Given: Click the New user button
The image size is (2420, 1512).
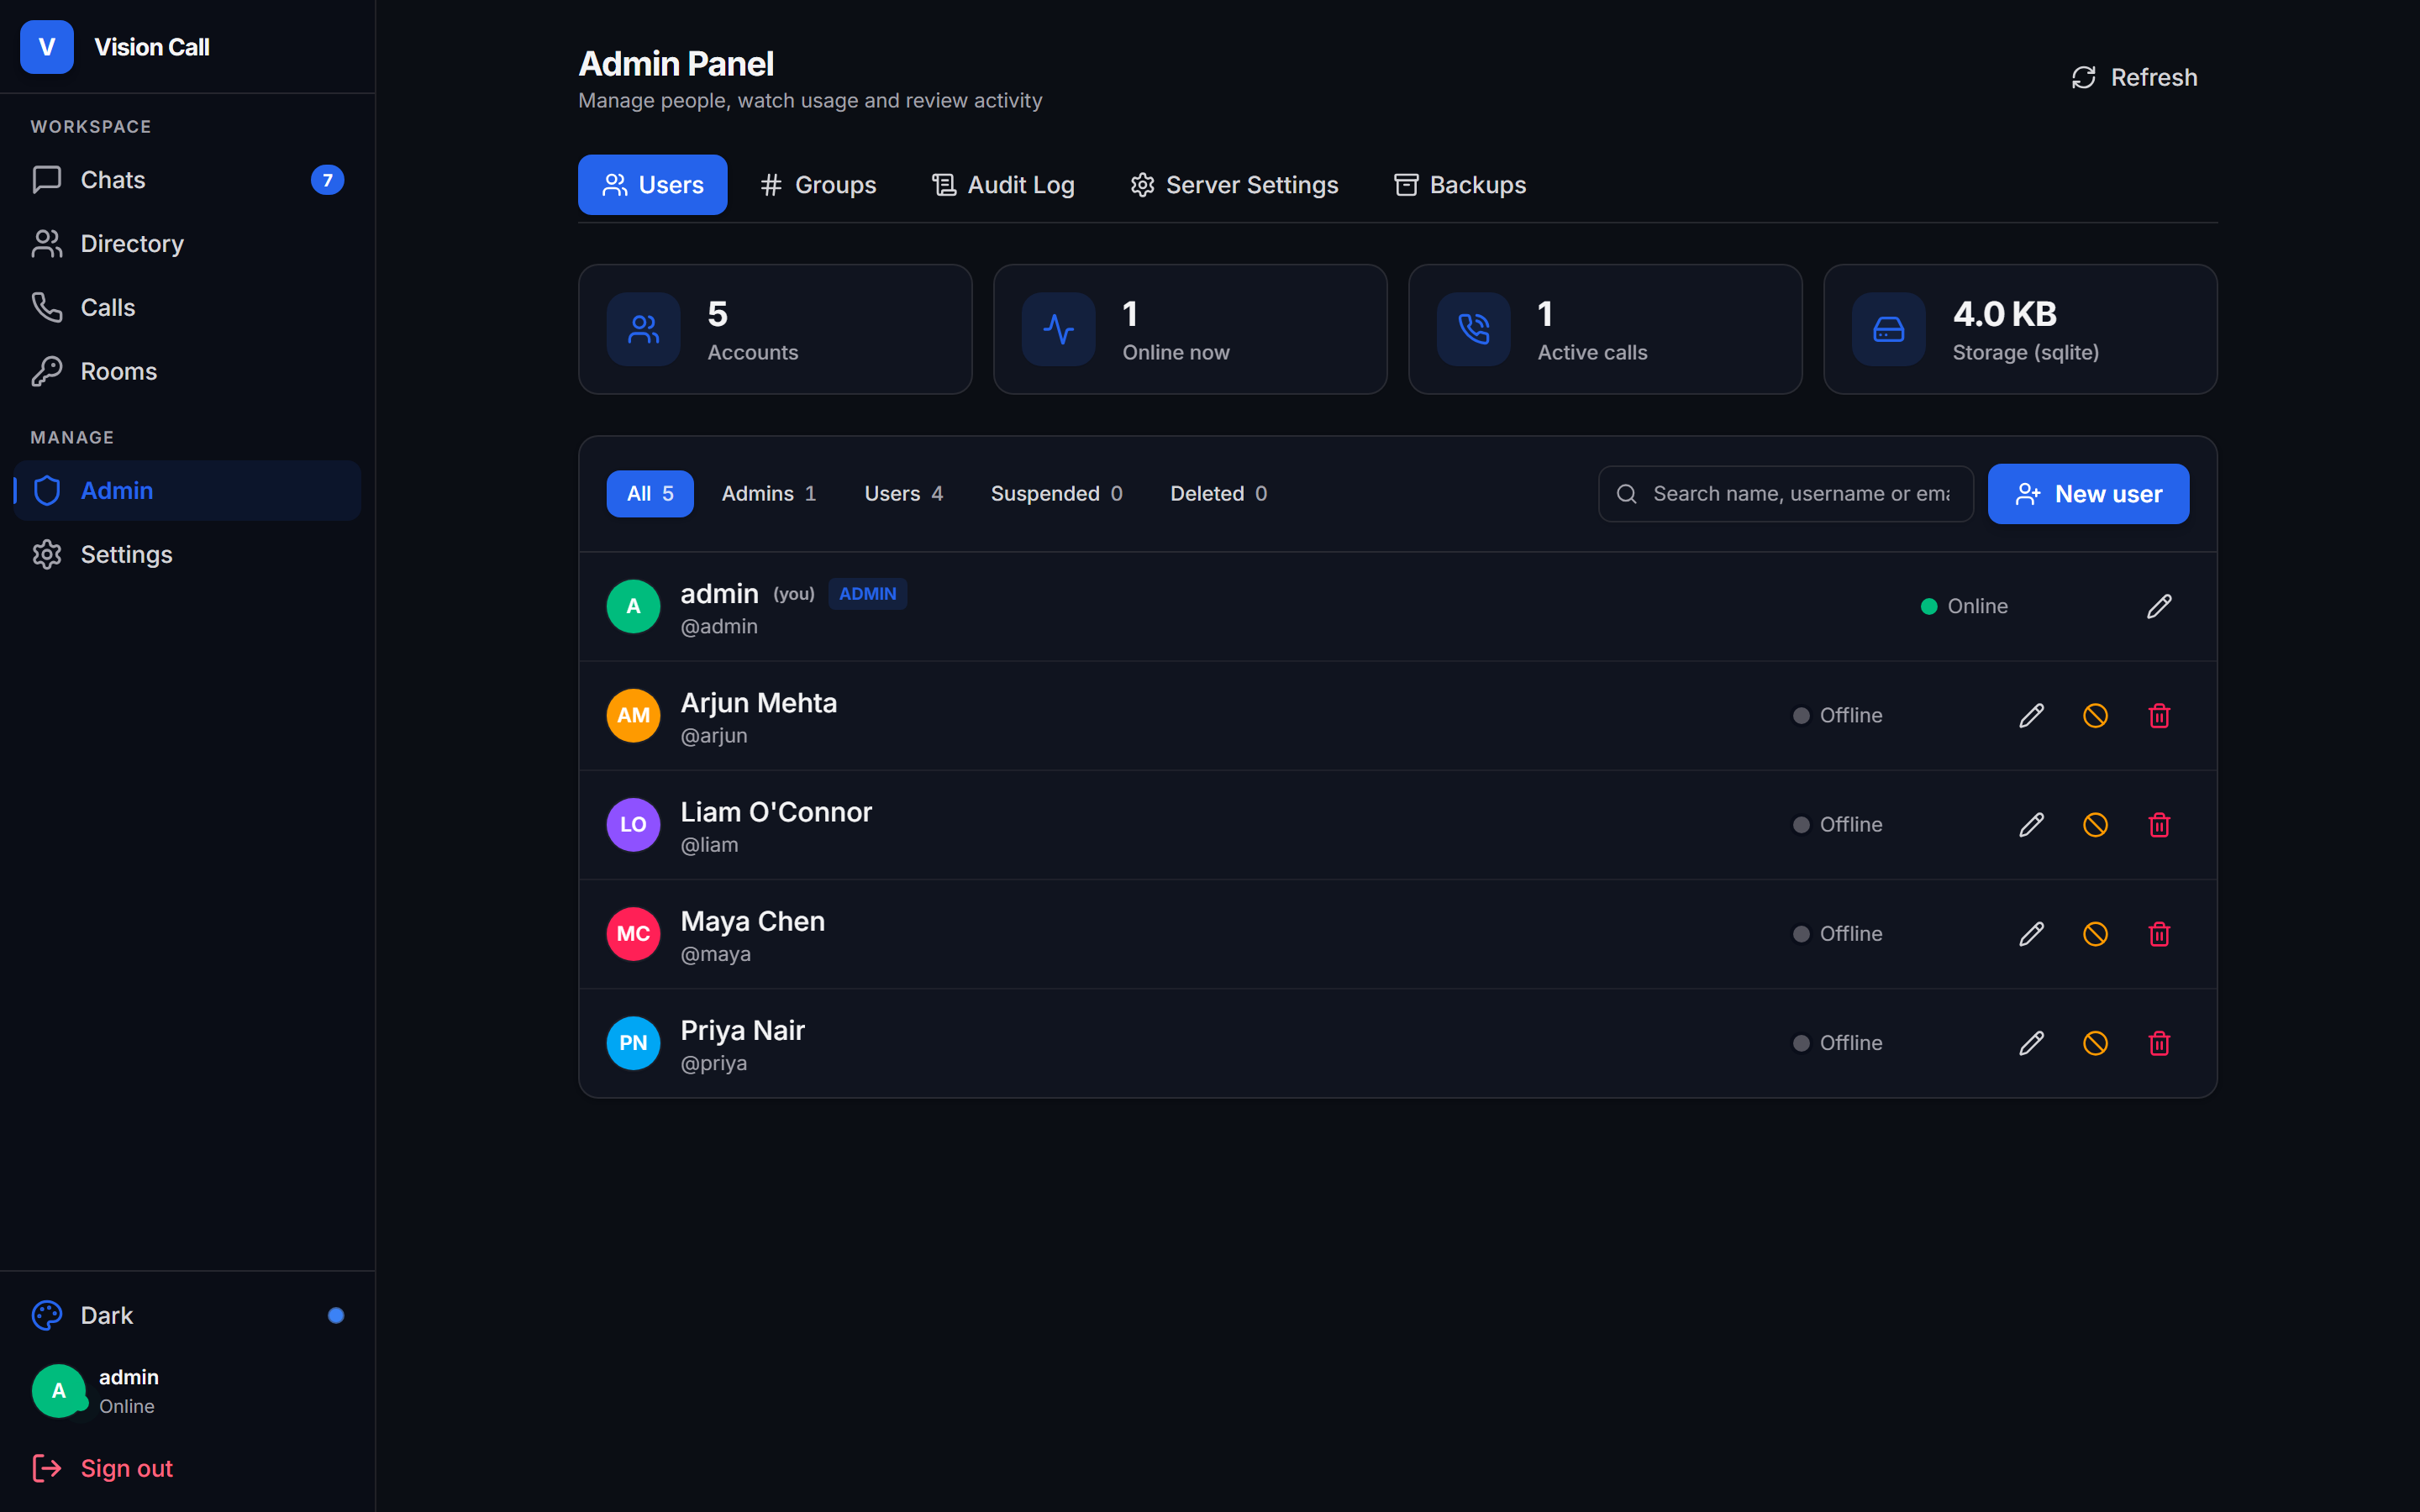Looking at the screenshot, I should pos(2088,494).
